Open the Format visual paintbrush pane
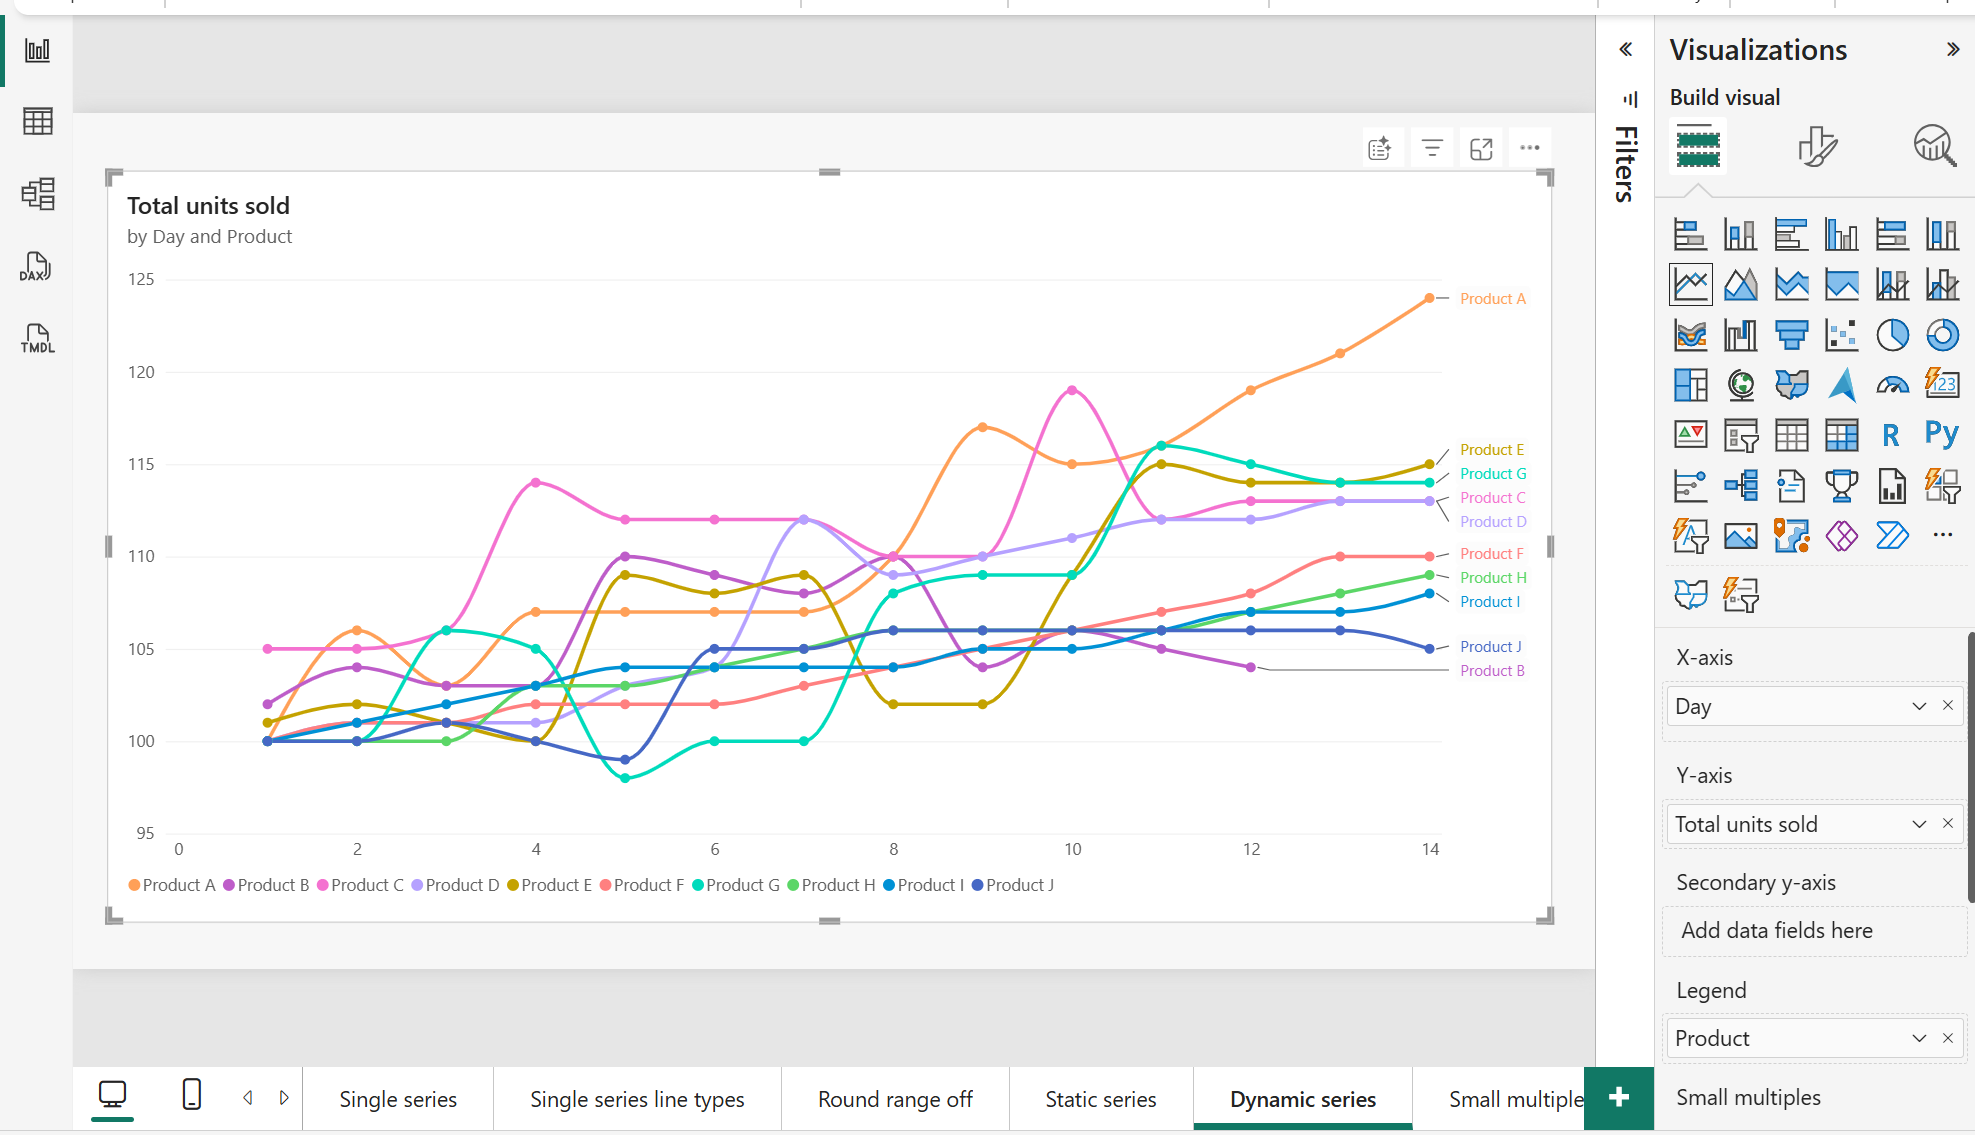The width and height of the screenshot is (1975, 1135). click(x=1818, y=146)
